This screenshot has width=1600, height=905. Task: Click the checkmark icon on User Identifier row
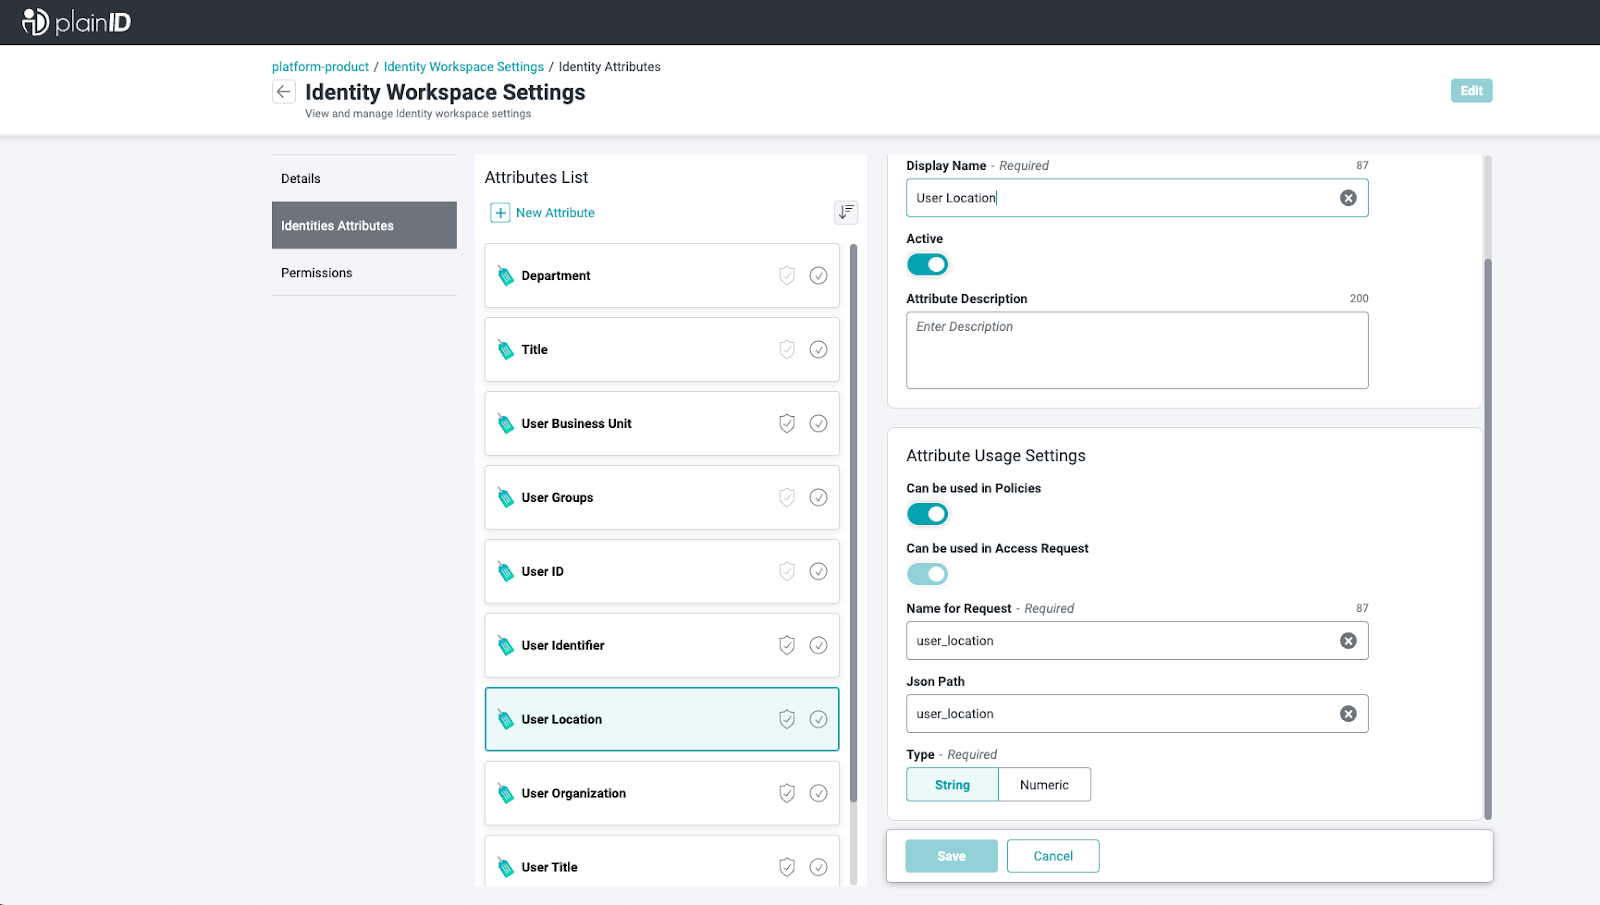tap(818, 645)
